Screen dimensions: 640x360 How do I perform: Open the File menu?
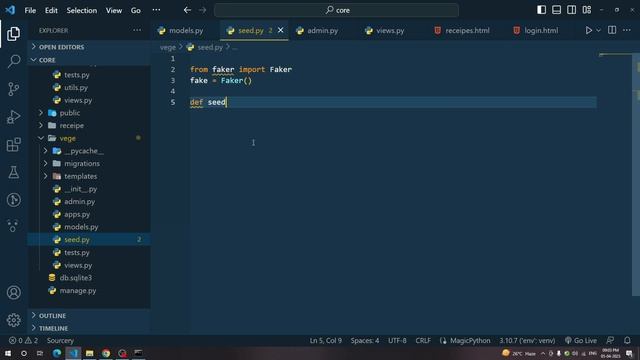coord(30,10)
